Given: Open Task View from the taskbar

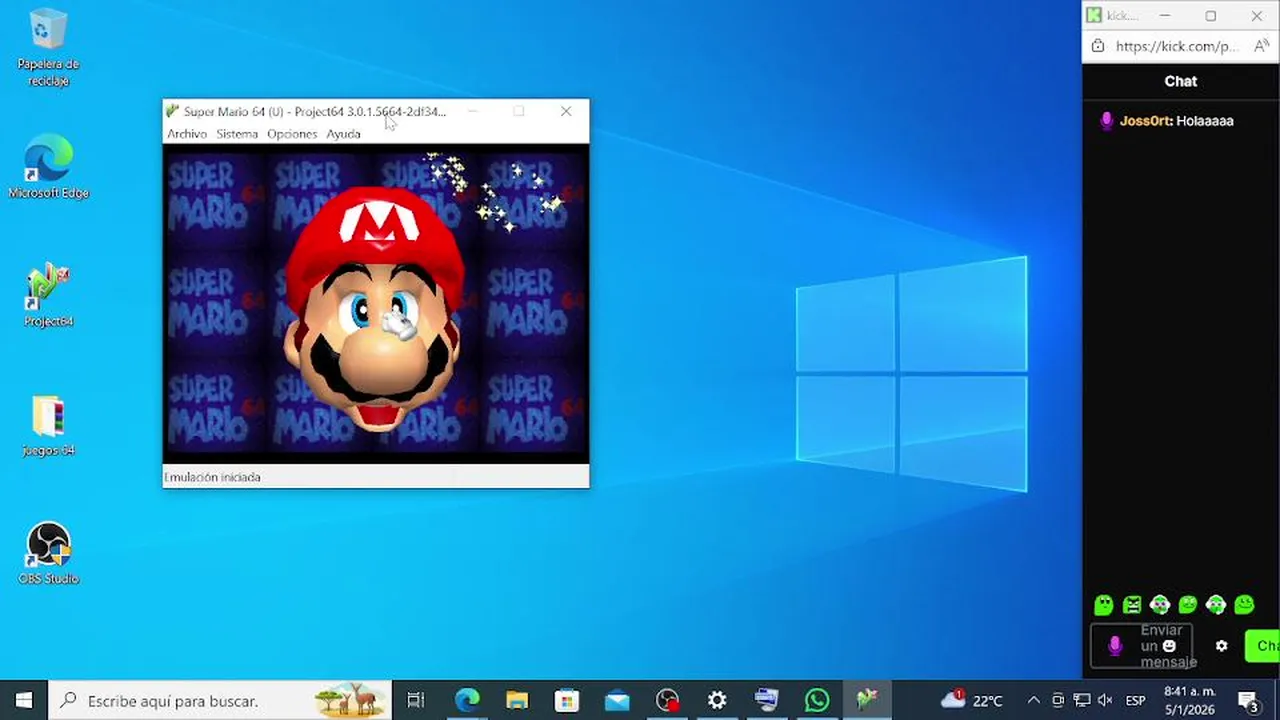Looking at the screenshot, I should pyautogui.click(x=416, y=700).
